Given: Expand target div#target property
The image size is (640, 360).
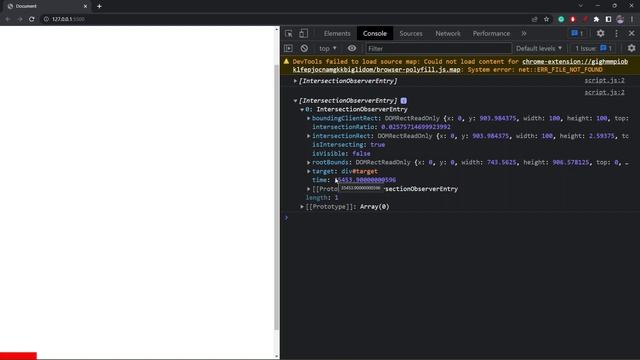Looking at the screenshot, I should click(x=309, y=171).
